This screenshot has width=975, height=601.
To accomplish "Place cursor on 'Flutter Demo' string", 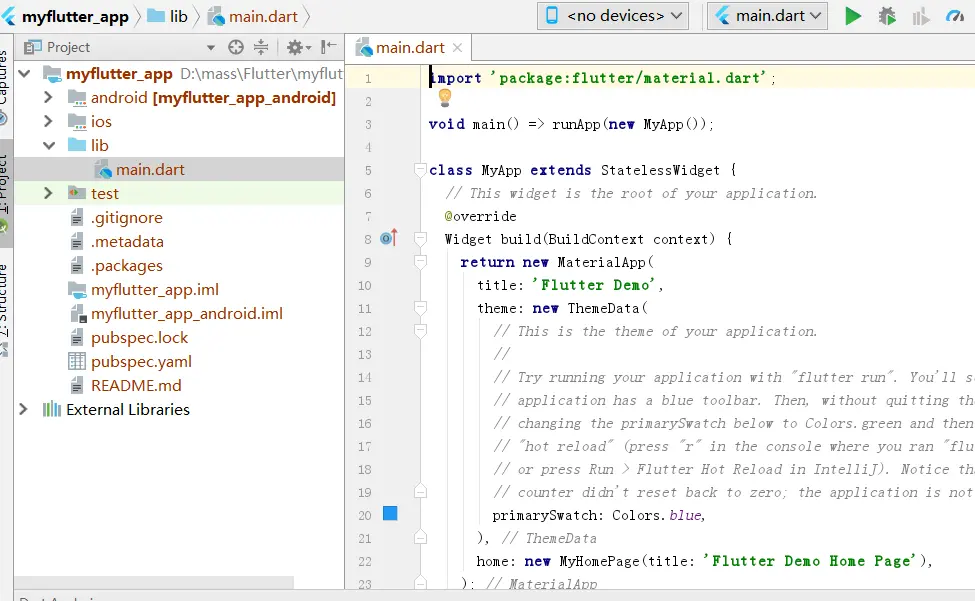I will pos(594,285).
